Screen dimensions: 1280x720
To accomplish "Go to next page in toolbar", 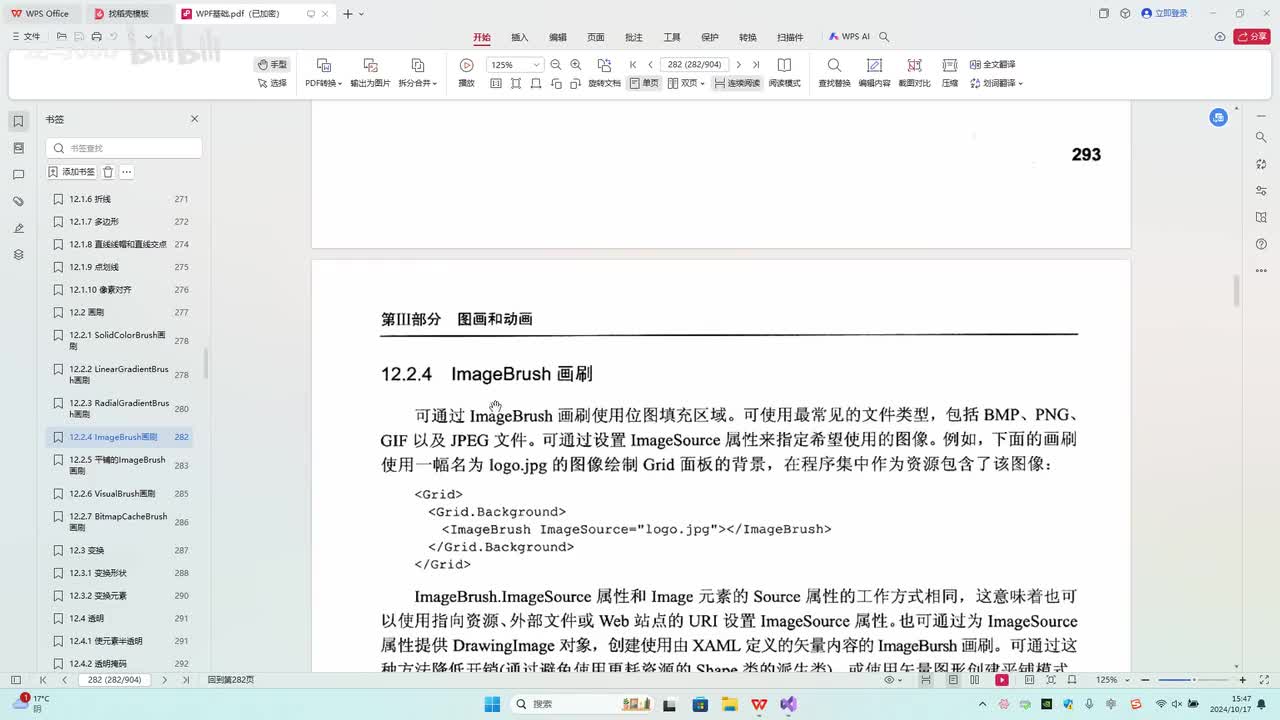I will pos(739,65).
